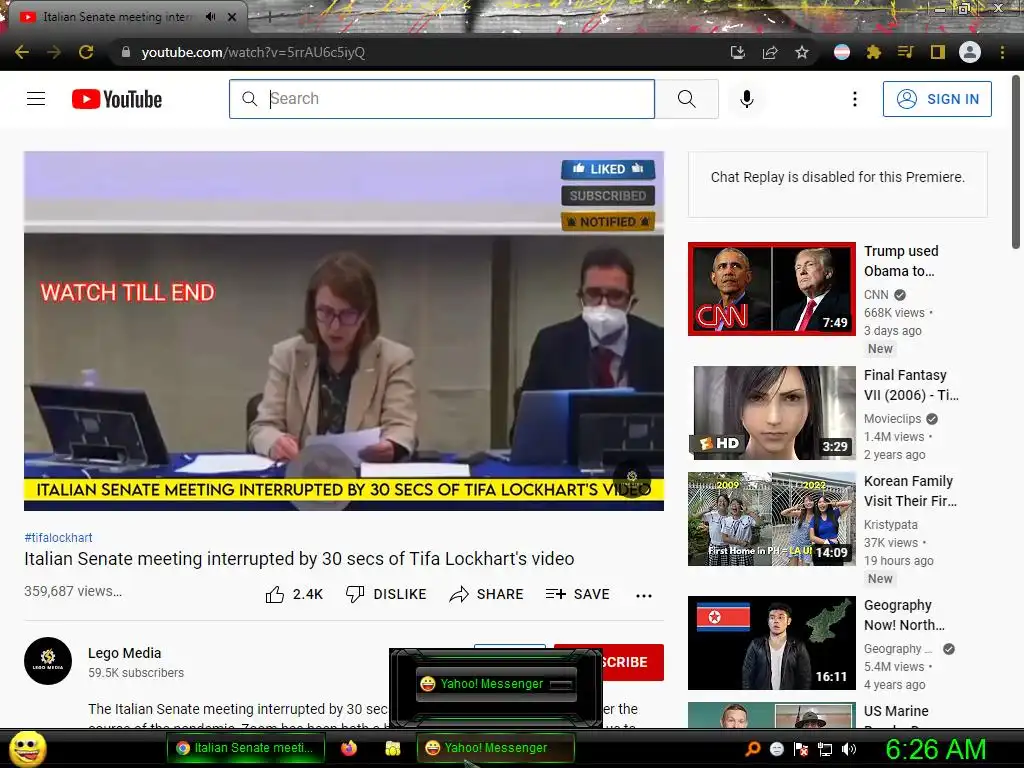
Task: Open the Chrome profile avatar
Action: pyautogui.click(x=970, y=52)
